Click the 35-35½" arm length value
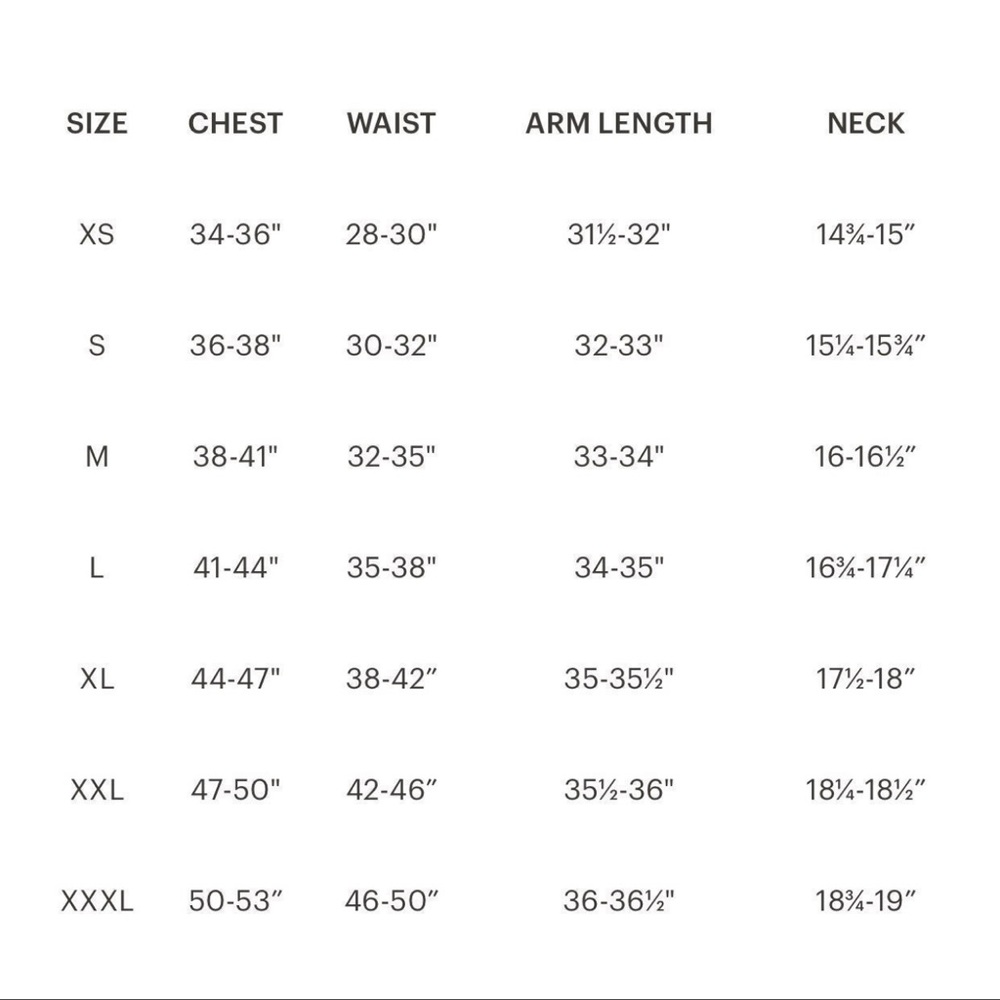The image size is (1000, 1000). pos(619,678)
